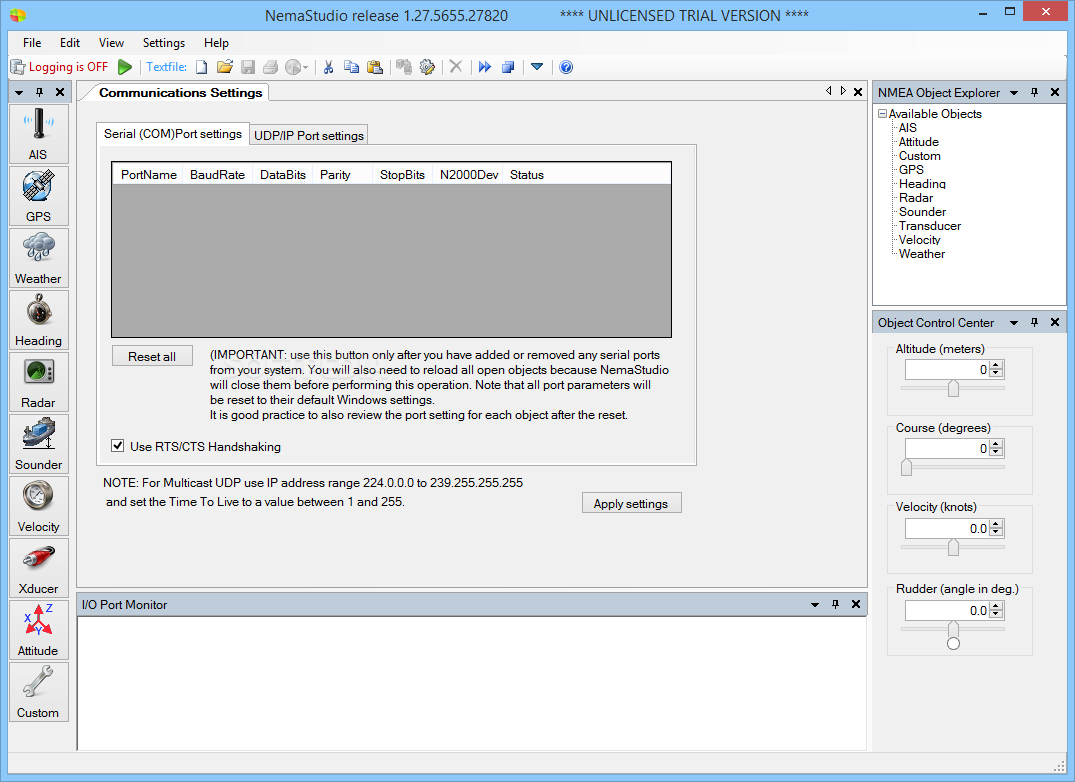
Task: Click the paste clipboard icon
Action: pyautogui.click(x=375, y=67)
